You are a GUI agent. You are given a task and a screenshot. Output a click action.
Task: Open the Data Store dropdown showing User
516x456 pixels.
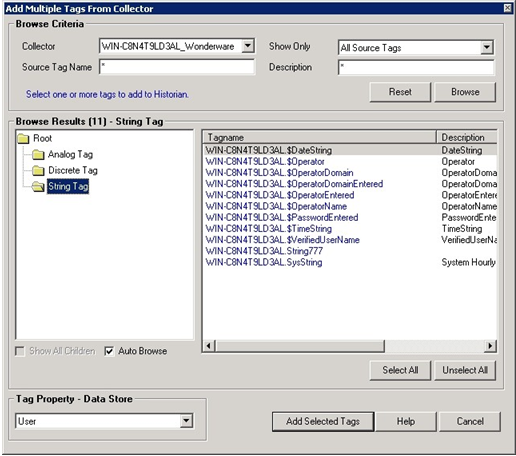tap(186, 421)
